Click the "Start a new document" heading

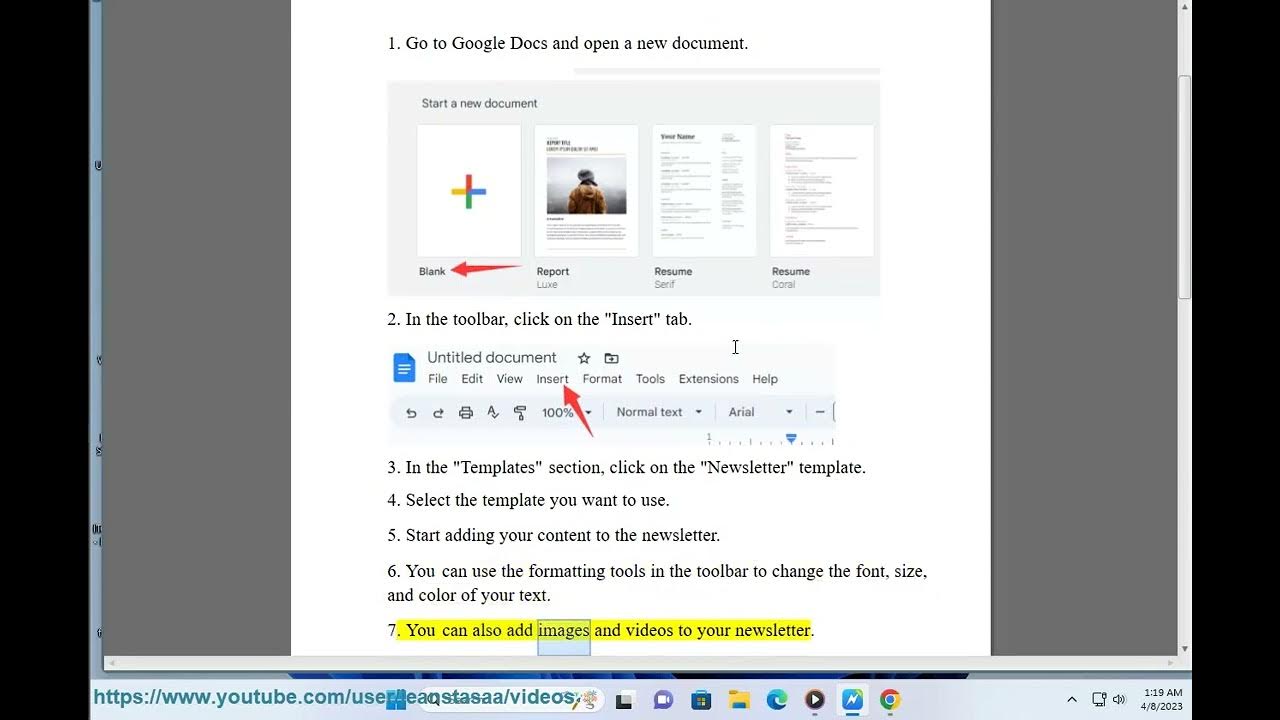(x=479, y=103)
